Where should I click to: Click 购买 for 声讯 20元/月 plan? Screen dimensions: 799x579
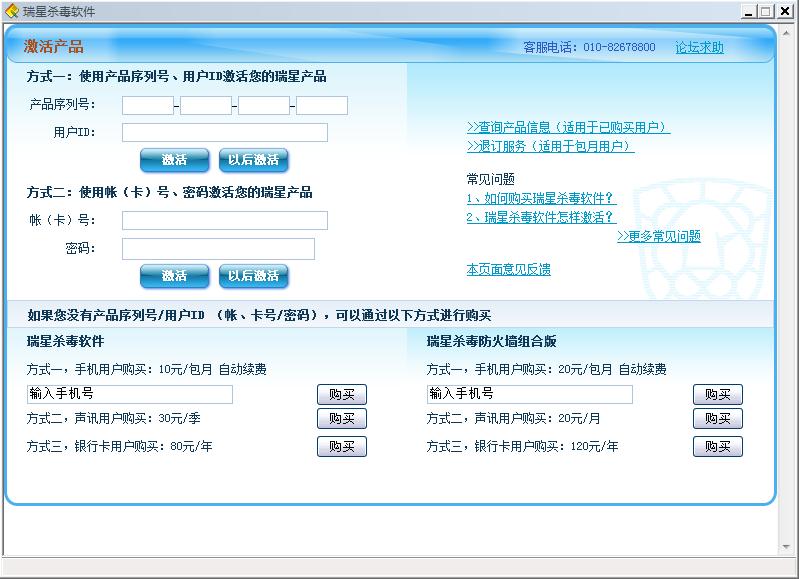pos(717,419)
